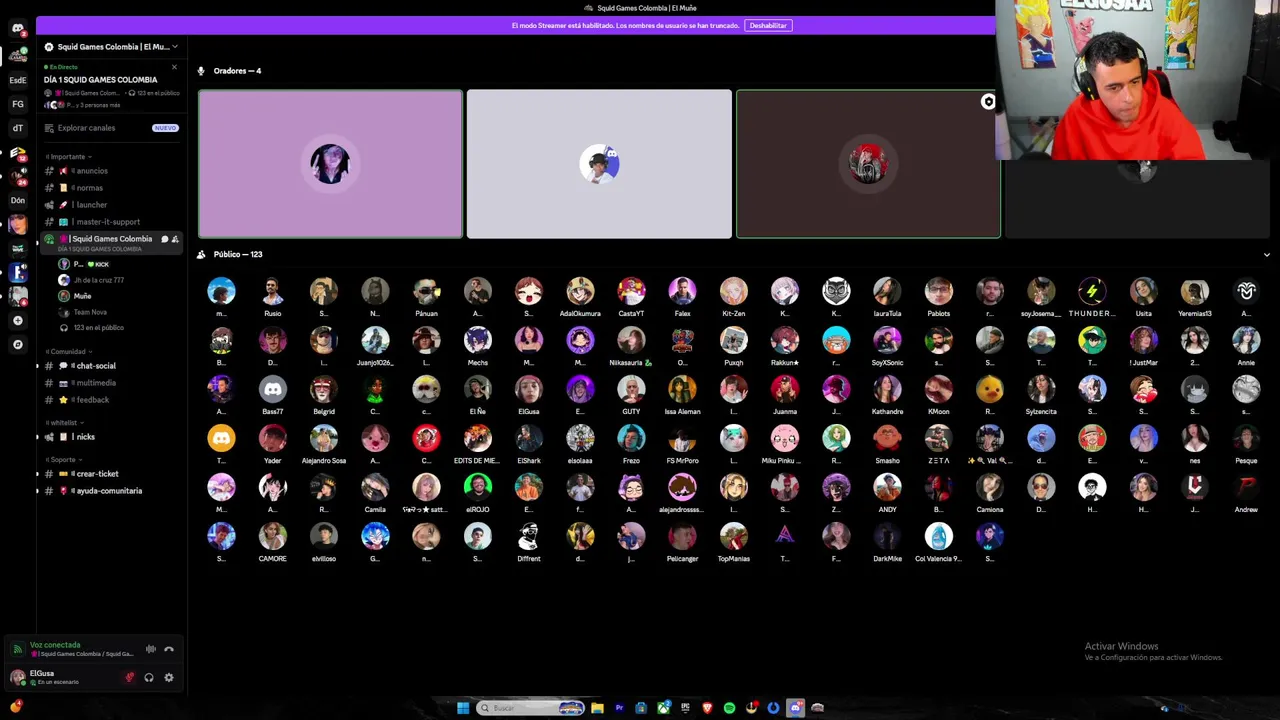Screen dimensions: 1280x720
Task: Open the nicks channel
Action: [111, 437]
